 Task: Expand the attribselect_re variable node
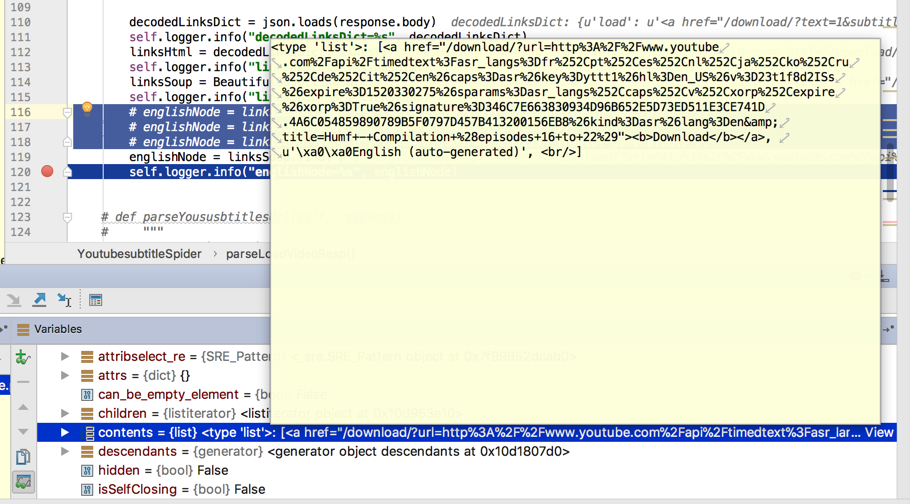[x=65, y=357]
